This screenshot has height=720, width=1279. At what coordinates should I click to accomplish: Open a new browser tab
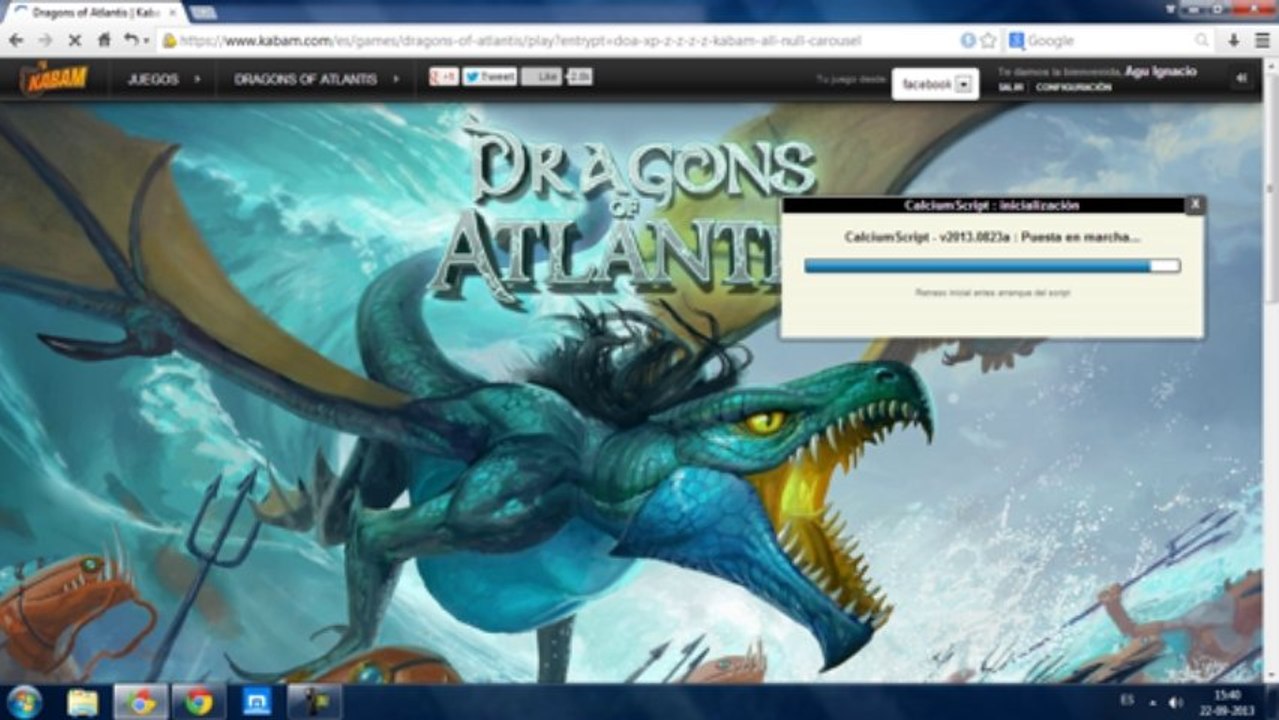coord(203,13)
